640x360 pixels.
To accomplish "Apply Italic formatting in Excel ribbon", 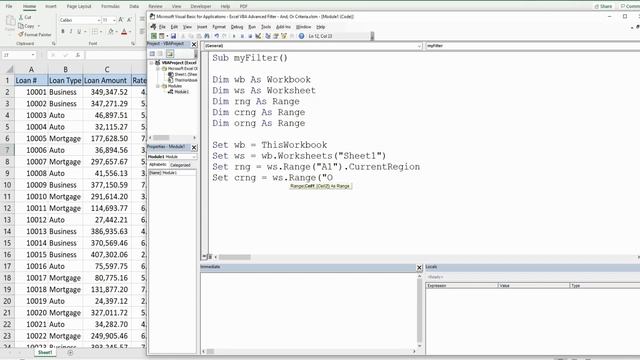I will coord(71,31).
